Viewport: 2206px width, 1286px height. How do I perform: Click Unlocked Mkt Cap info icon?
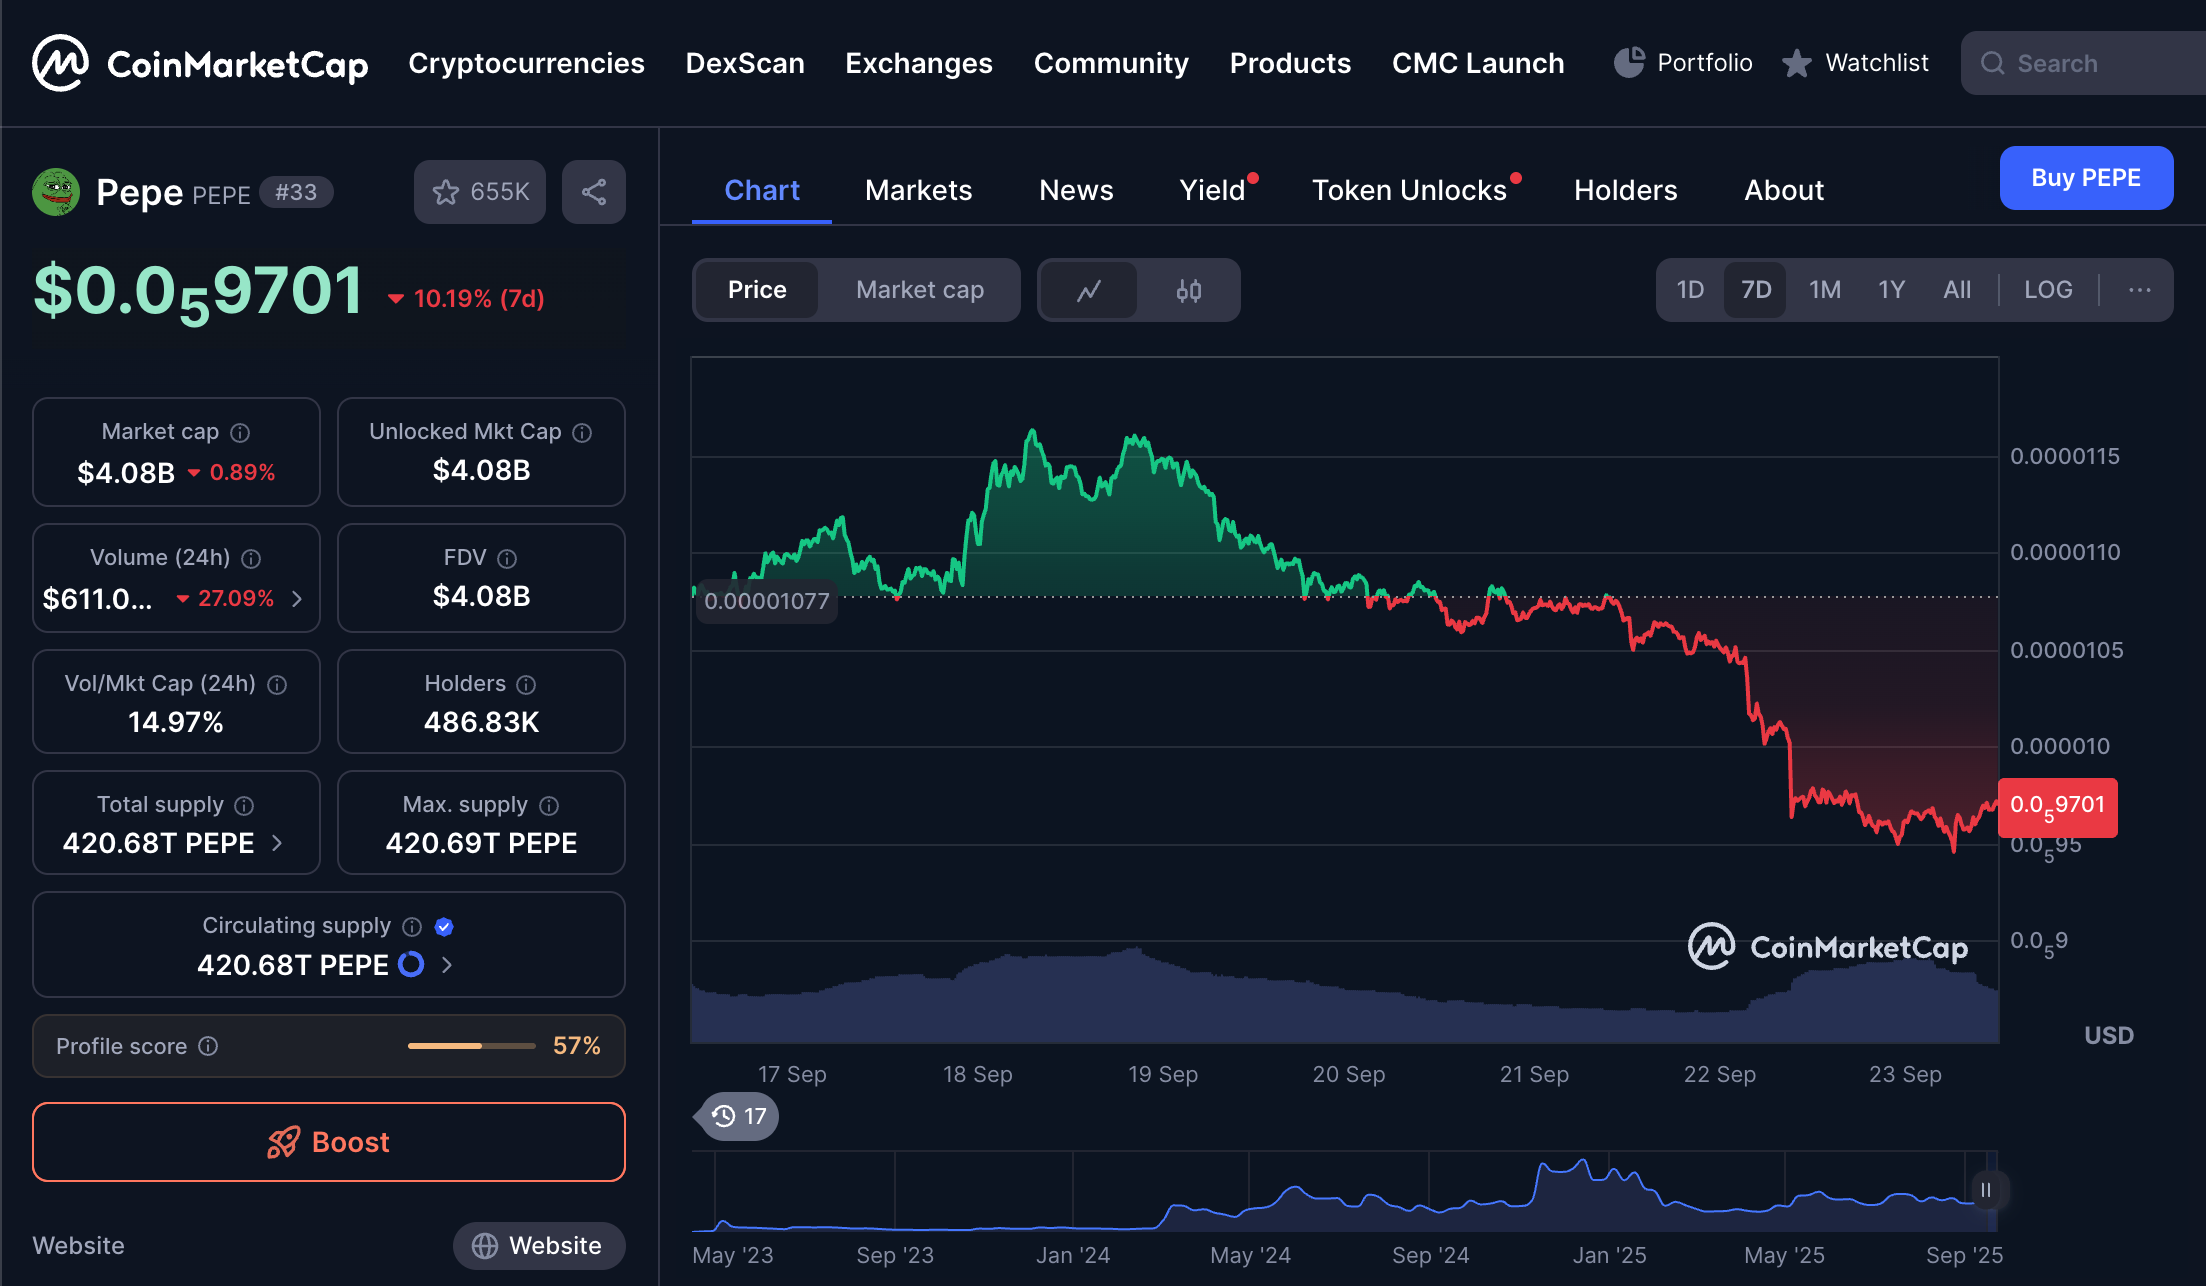(582, 432)
